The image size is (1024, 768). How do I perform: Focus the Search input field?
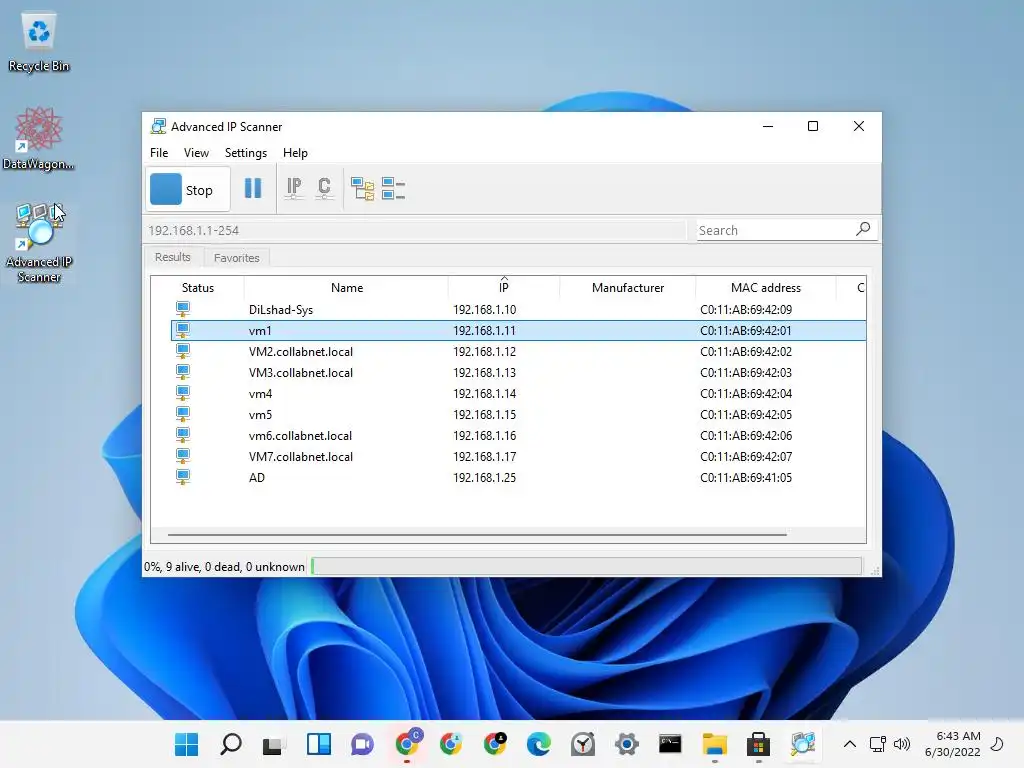(x=775, y=231)
